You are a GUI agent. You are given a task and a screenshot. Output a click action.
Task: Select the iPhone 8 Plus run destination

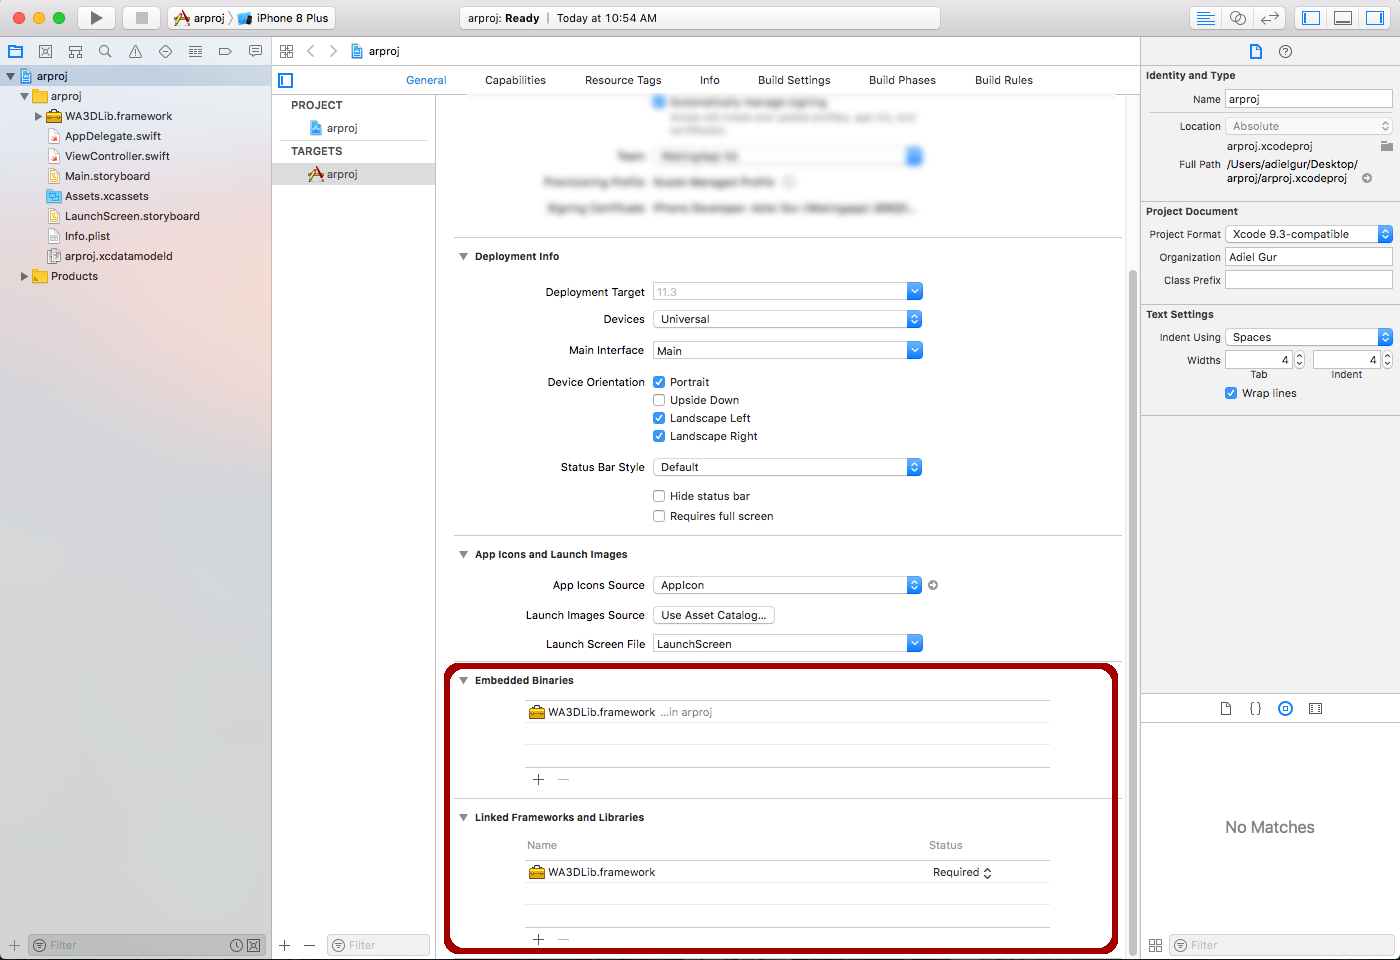(283, 18)
